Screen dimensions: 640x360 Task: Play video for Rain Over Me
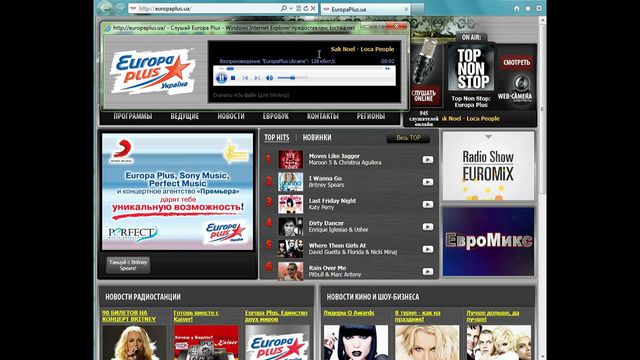tap(427, 271)
